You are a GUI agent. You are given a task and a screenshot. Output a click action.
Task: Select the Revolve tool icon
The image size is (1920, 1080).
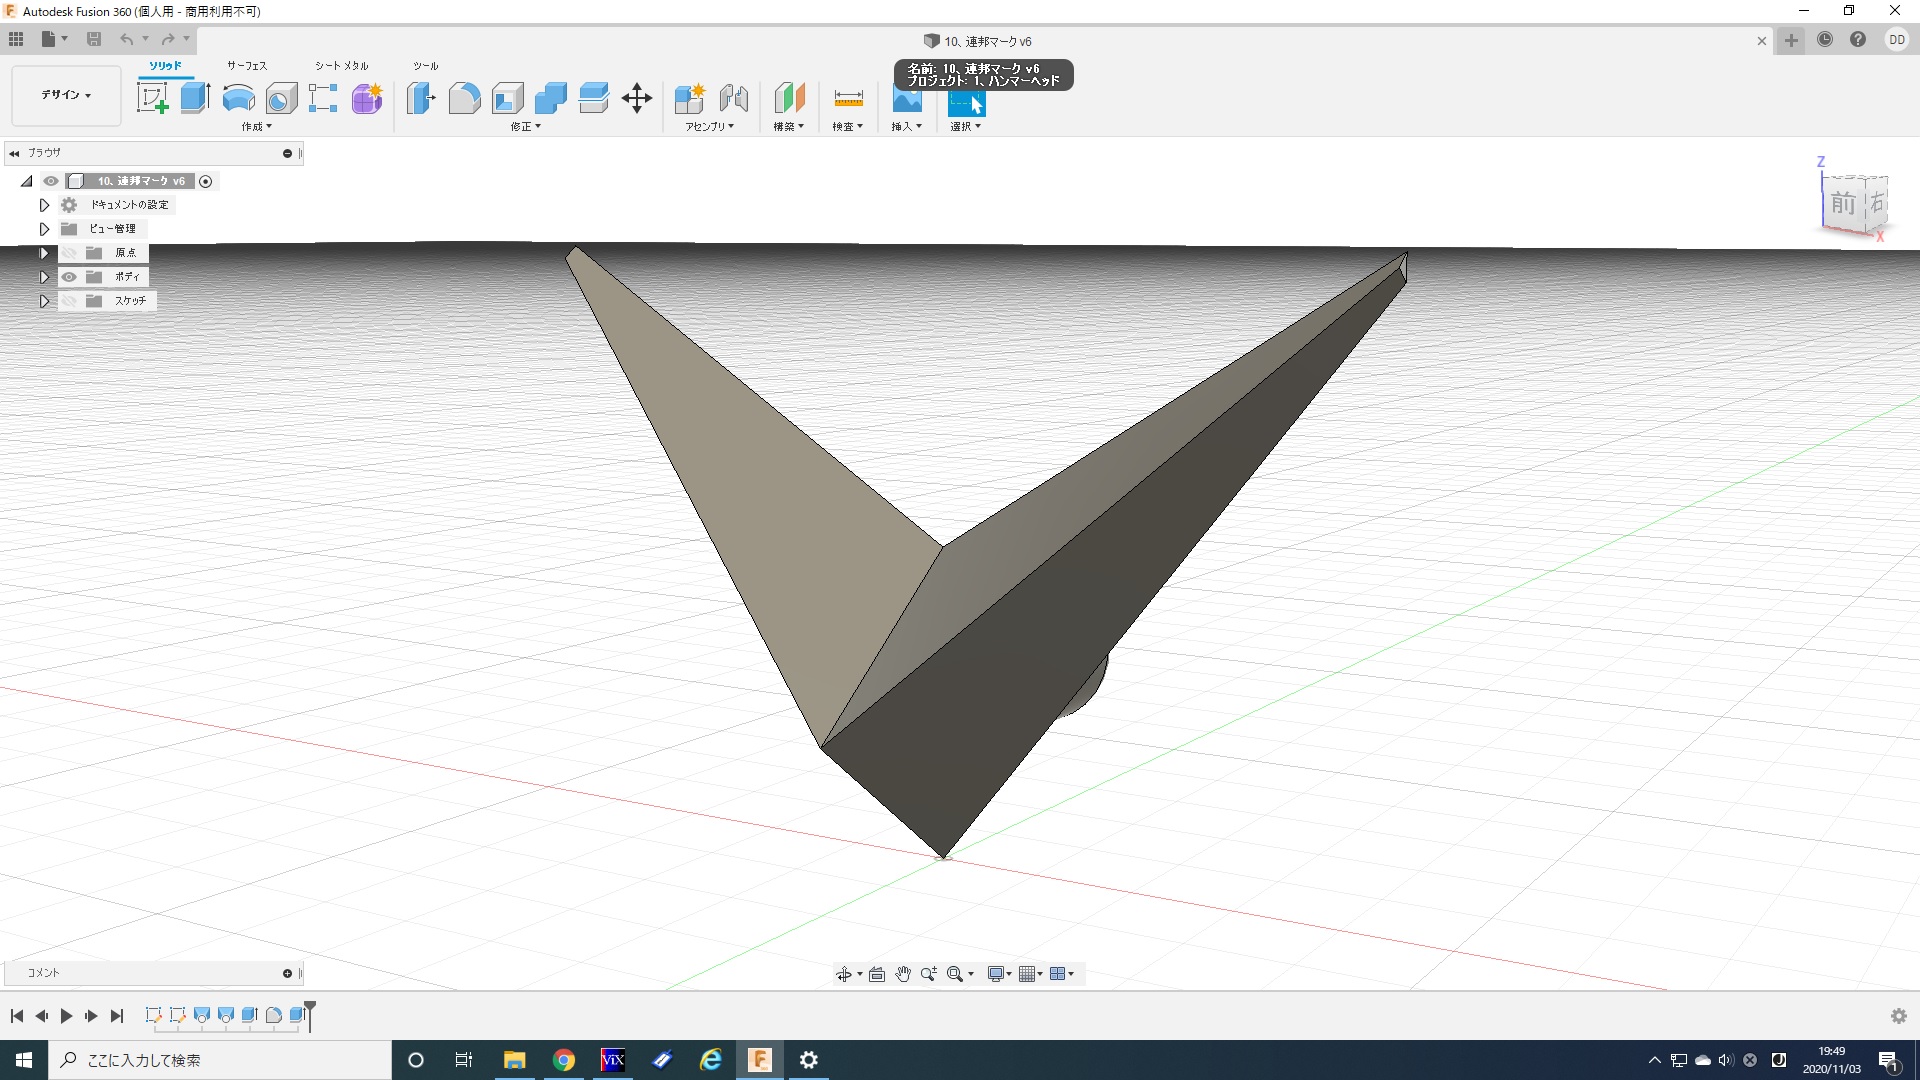(x=238, y=98)
